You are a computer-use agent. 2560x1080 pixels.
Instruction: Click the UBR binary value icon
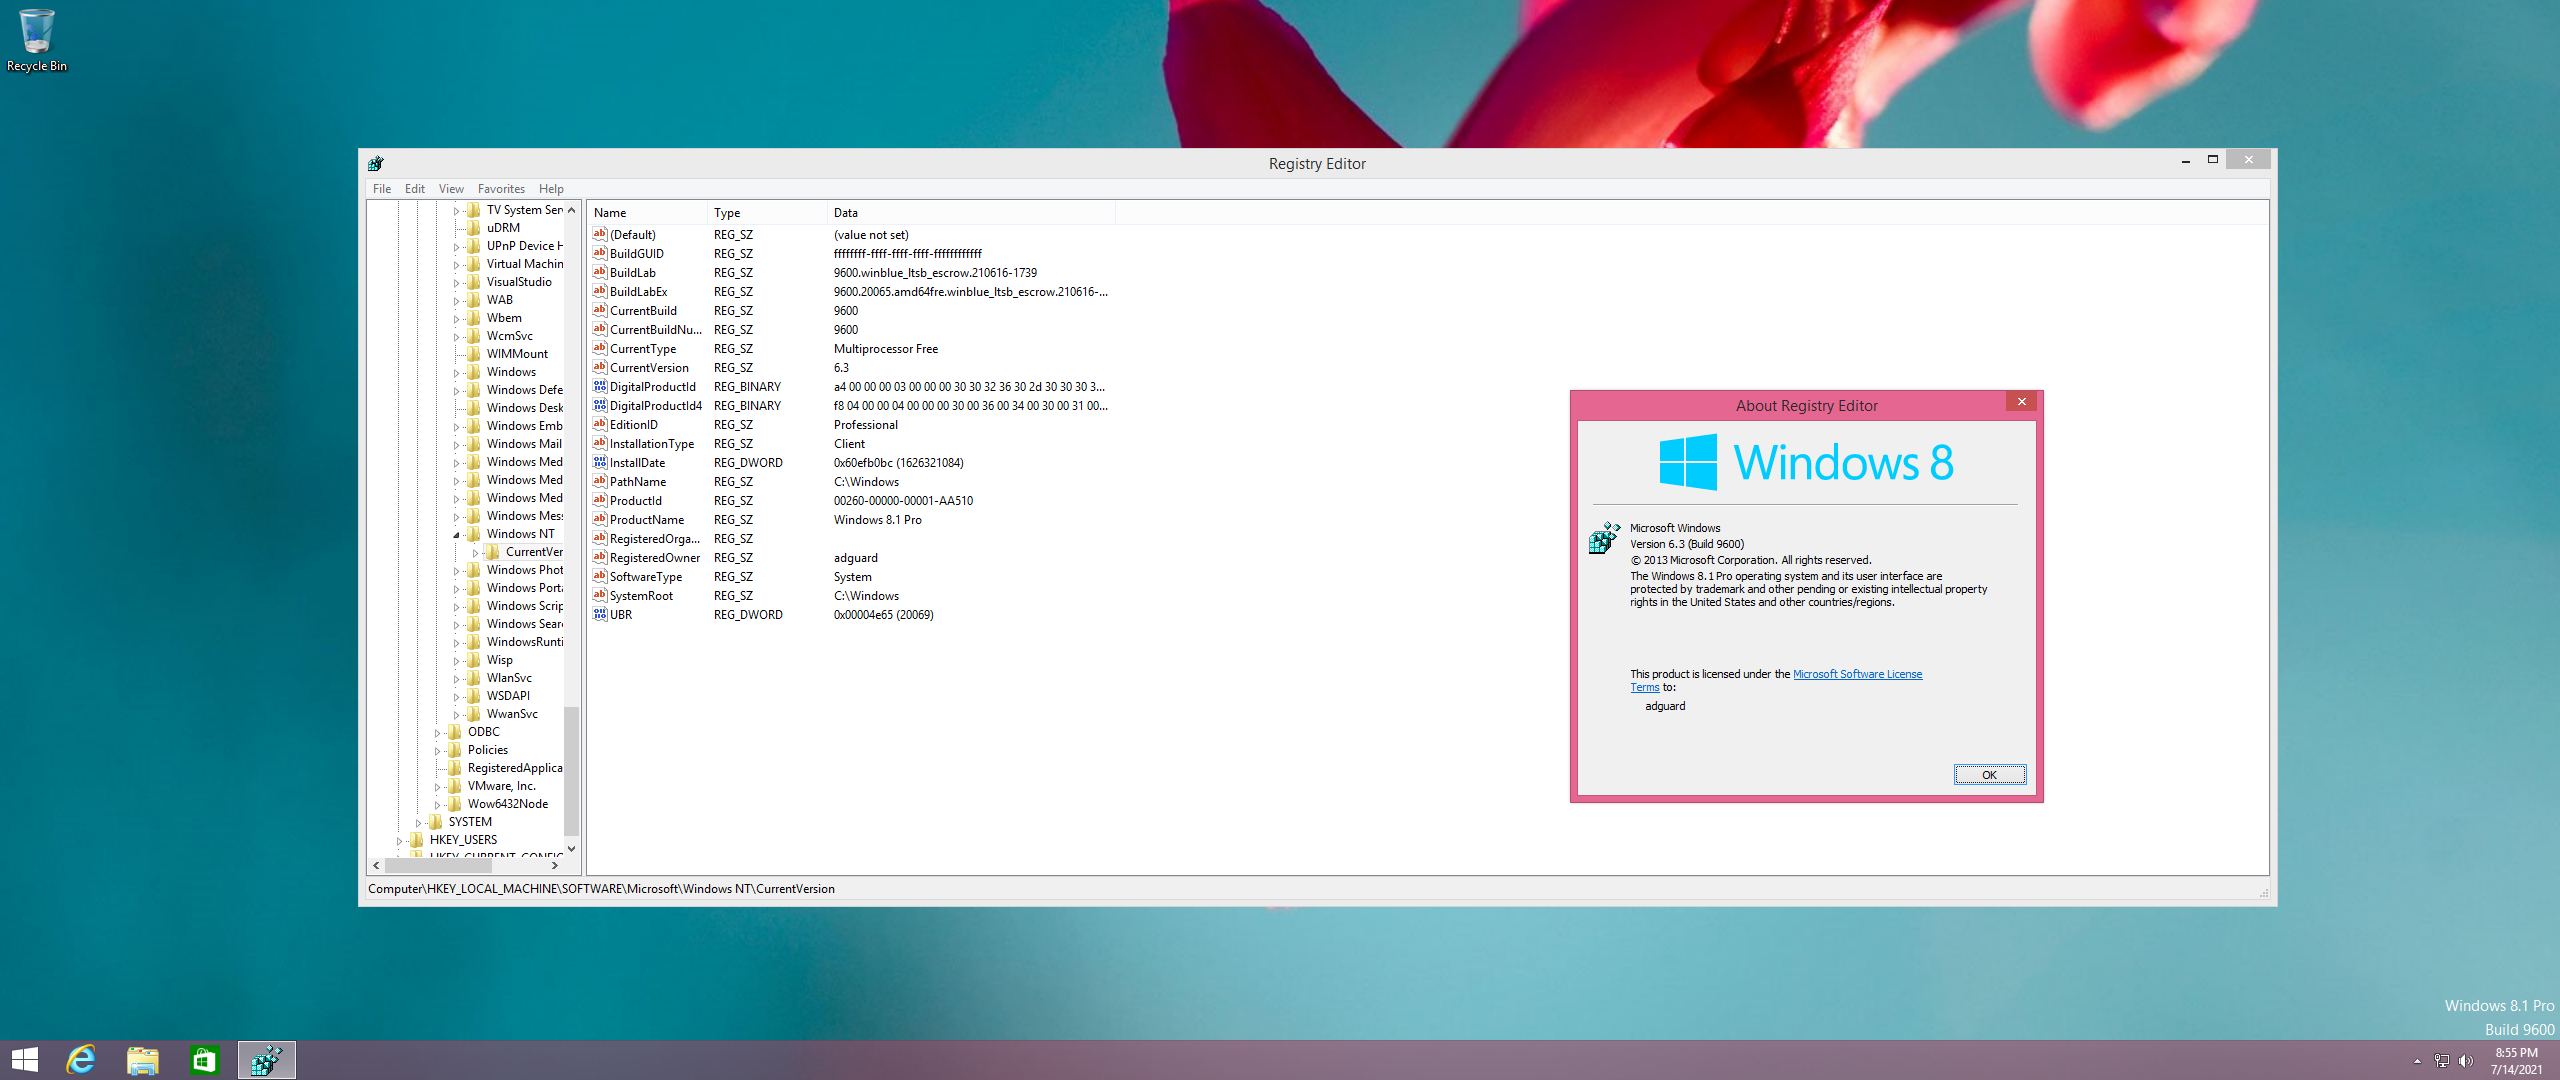(600, 615)
